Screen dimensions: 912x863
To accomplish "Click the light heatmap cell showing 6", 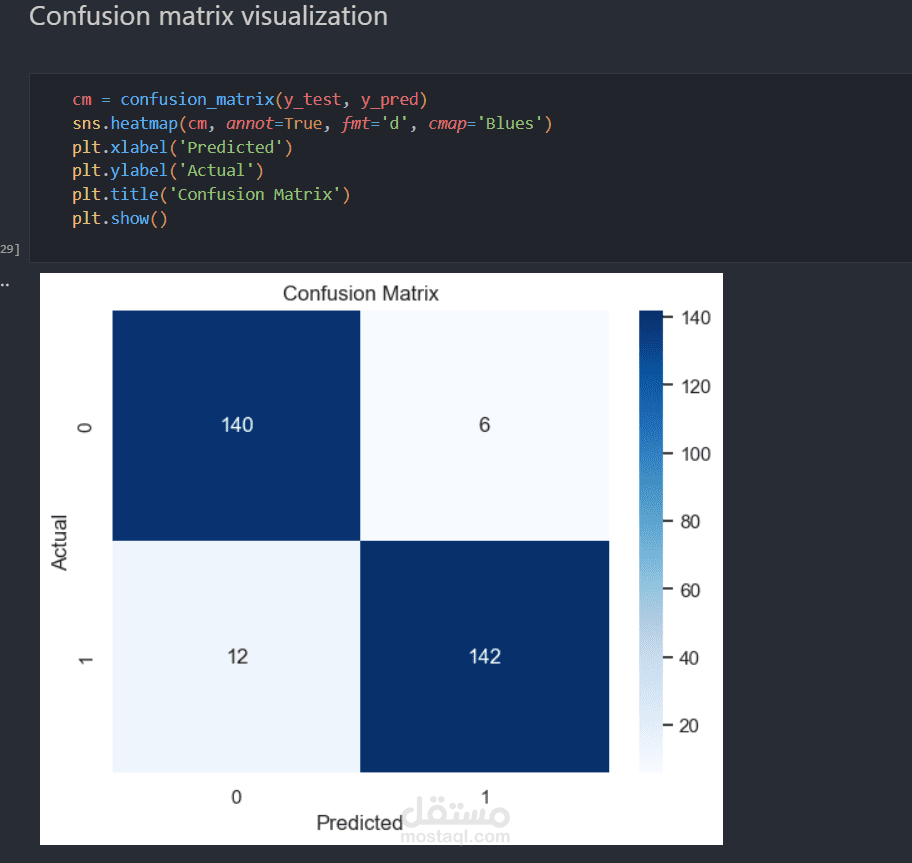I will point(484,425).
